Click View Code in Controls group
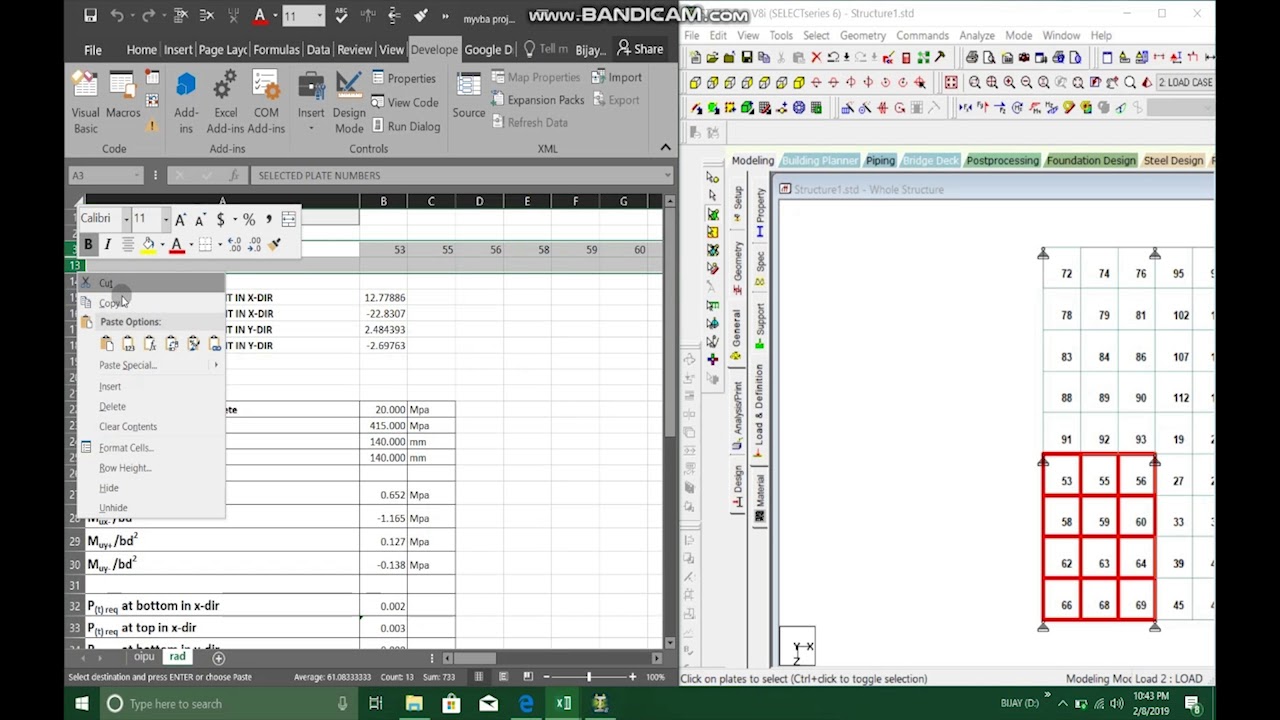This screenshot has width=1280, height=720. coord(405,102)
